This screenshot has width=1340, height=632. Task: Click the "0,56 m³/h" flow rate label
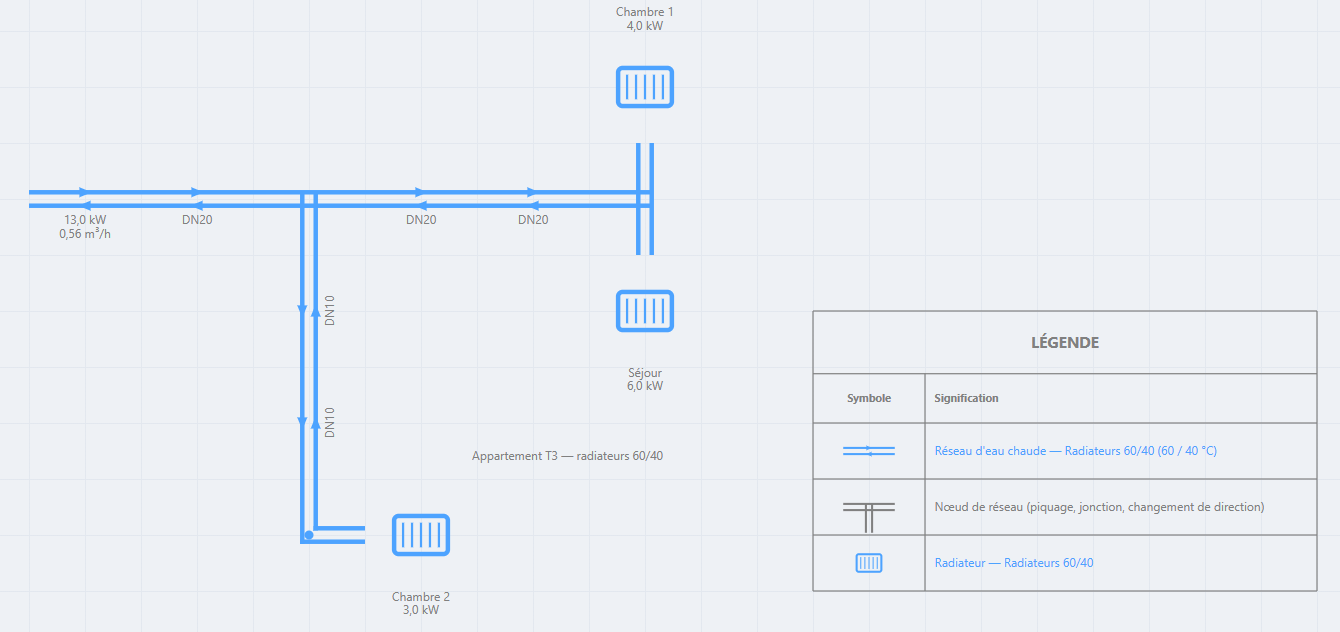pos(85,234)
